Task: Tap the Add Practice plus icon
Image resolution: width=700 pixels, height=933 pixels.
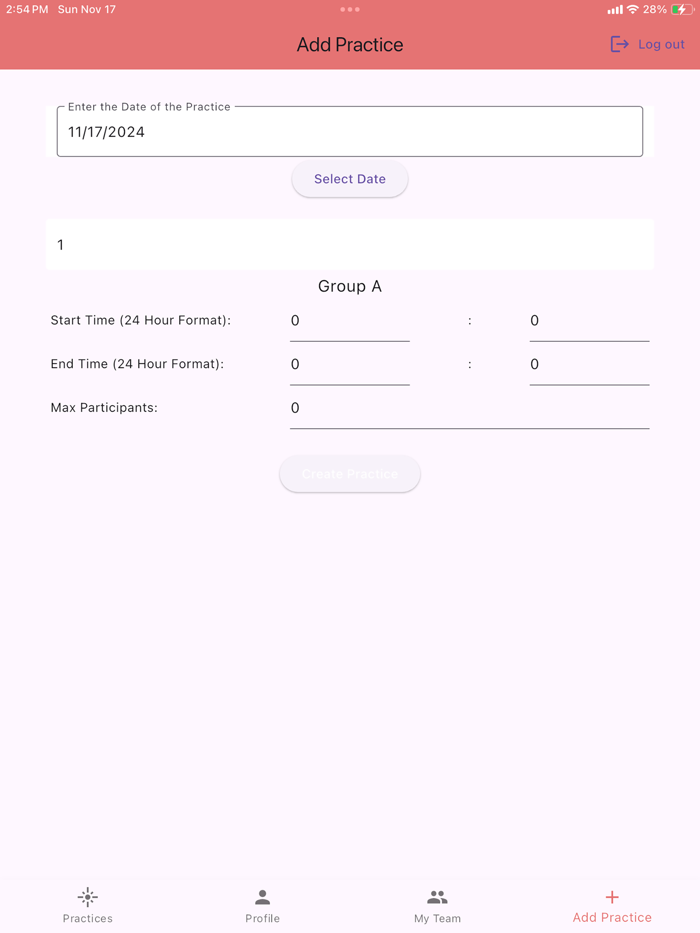Action: point(612,897)
